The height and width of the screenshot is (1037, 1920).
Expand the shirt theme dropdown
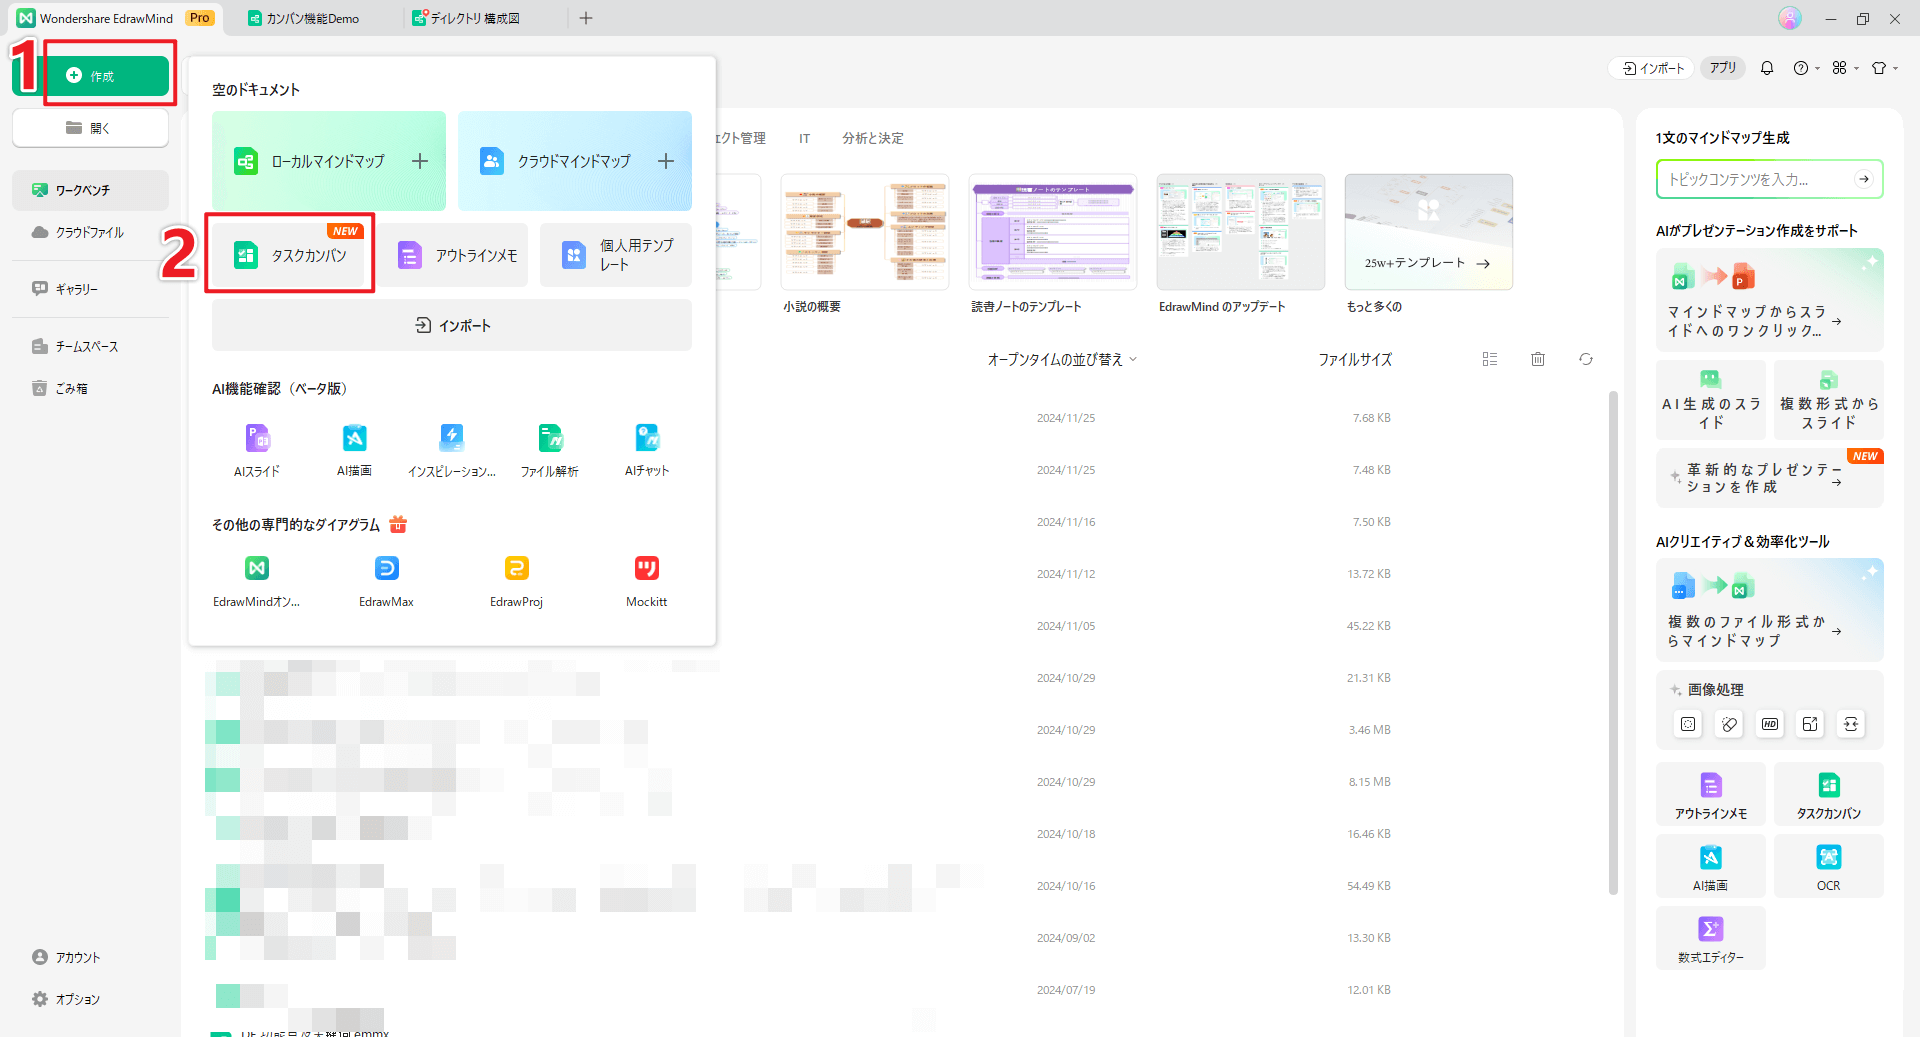tap(1884, 68)
